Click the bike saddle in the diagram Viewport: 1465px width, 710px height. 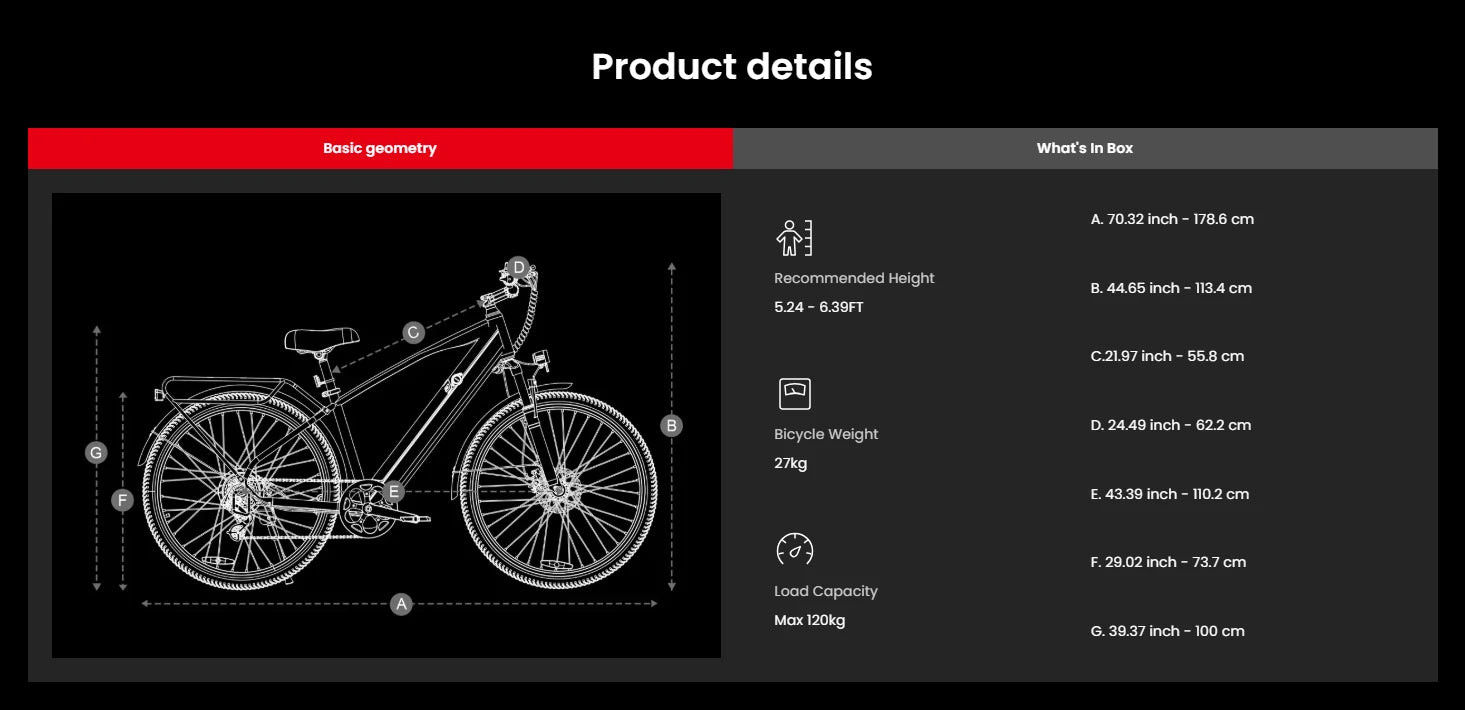[322, 339]
